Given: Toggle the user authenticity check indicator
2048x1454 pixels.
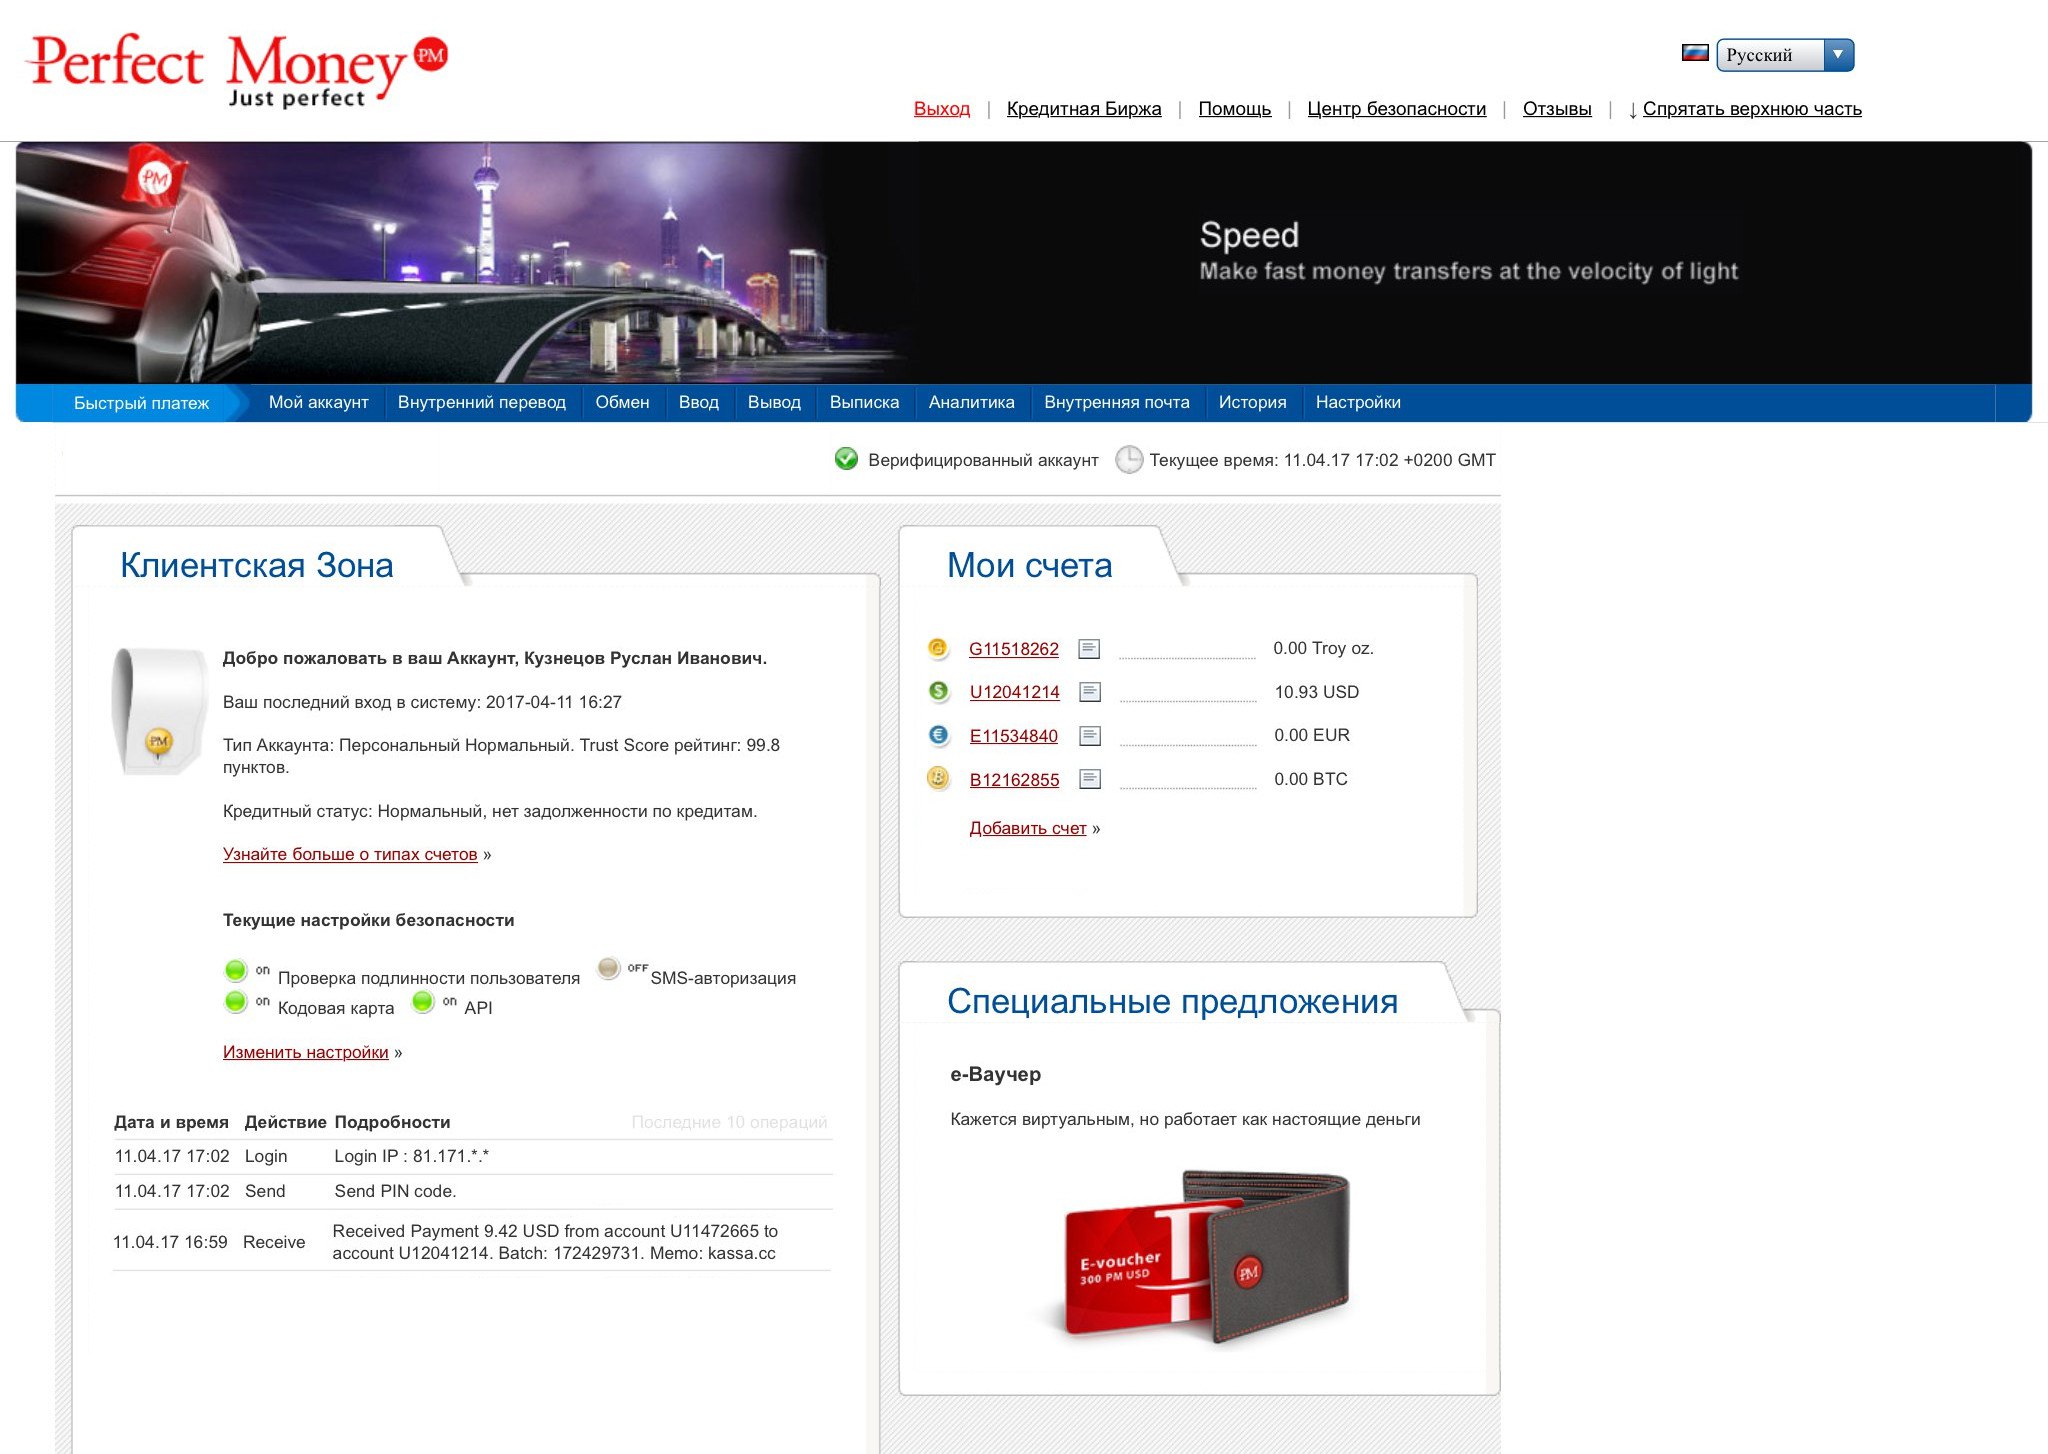Looking at the screenshot, I should [x=235, y=970].
